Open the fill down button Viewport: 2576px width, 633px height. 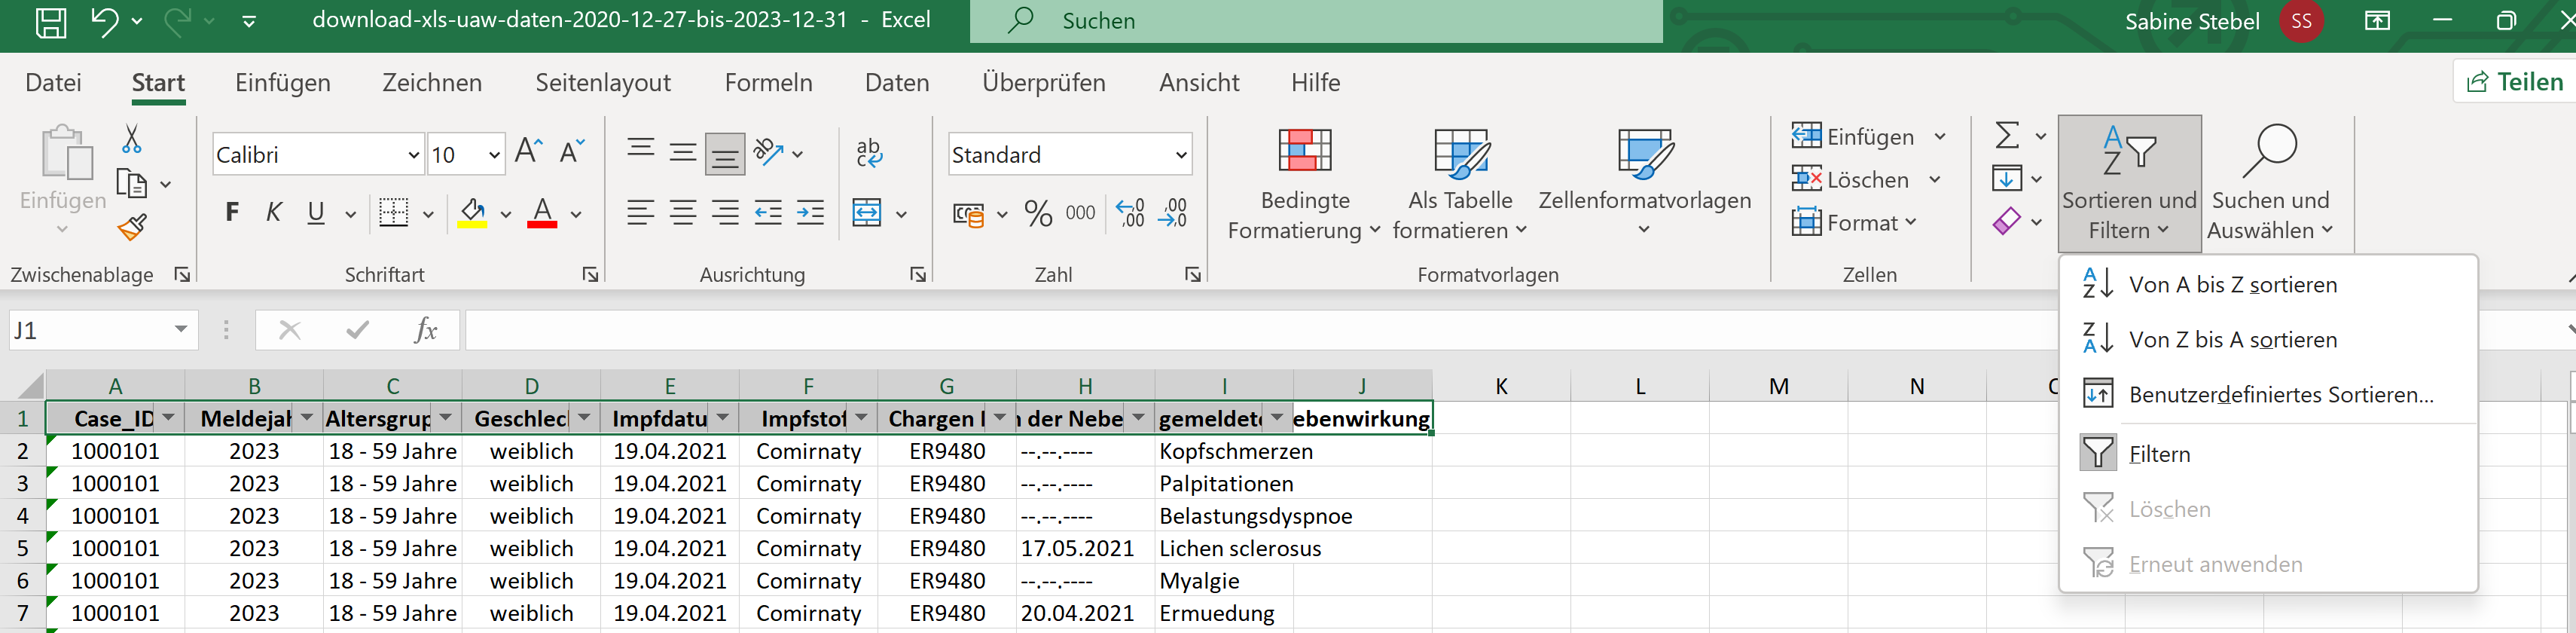click(2007, 179)
